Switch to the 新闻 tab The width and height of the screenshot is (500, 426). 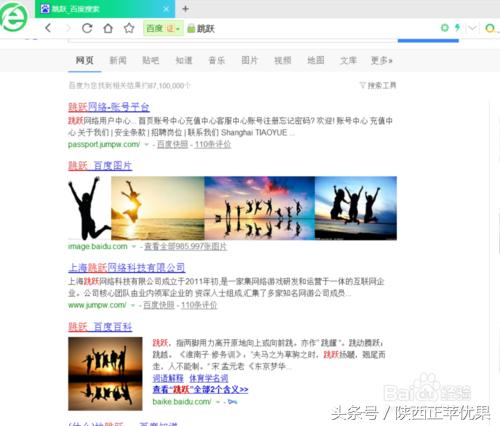(x=118, y=60)
